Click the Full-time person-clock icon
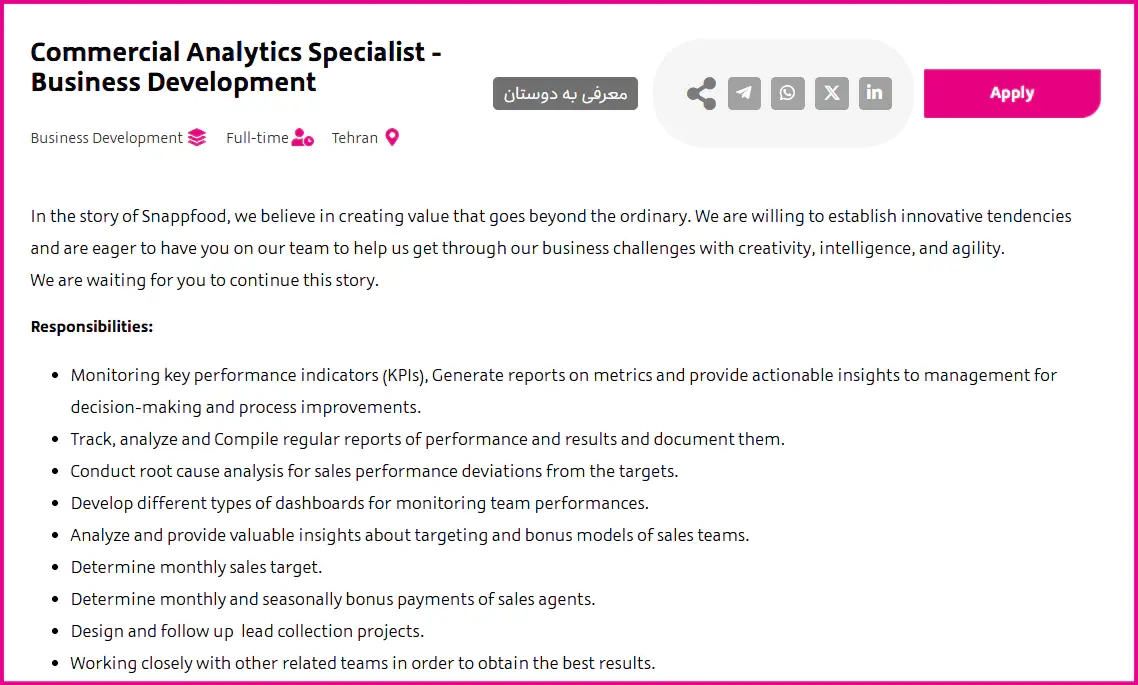 (302, 138)
